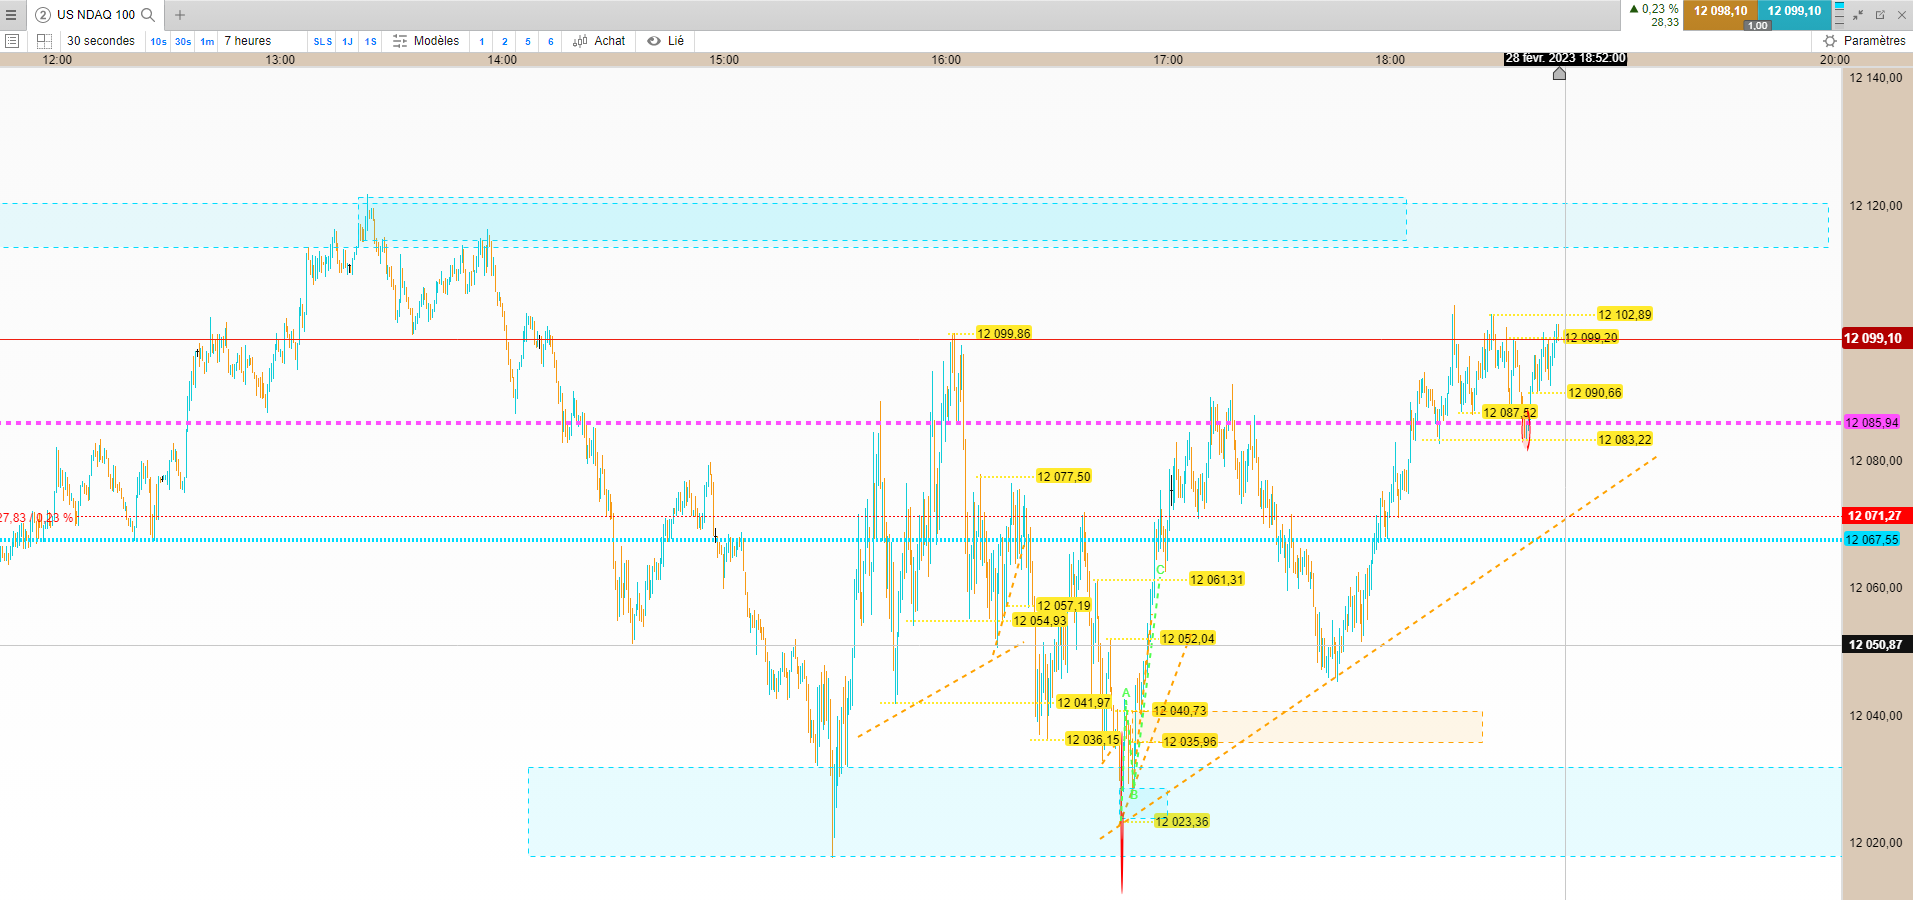
Task: Toggle the Lié eye link option
Action: [665, 41]
